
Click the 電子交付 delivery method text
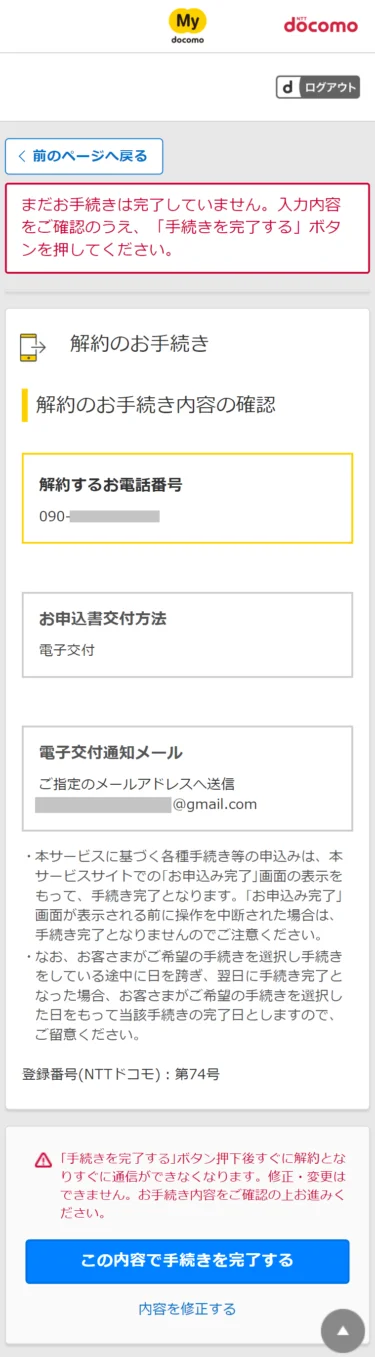click(66, 650)
